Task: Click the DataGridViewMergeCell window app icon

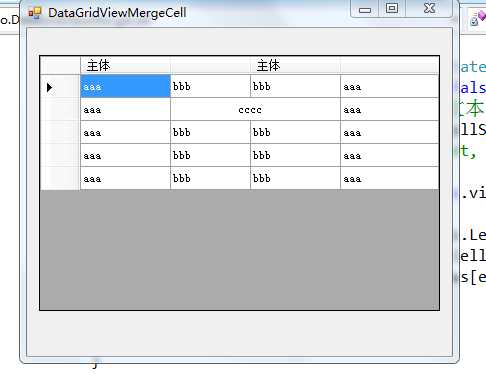Action: (35, 13)
